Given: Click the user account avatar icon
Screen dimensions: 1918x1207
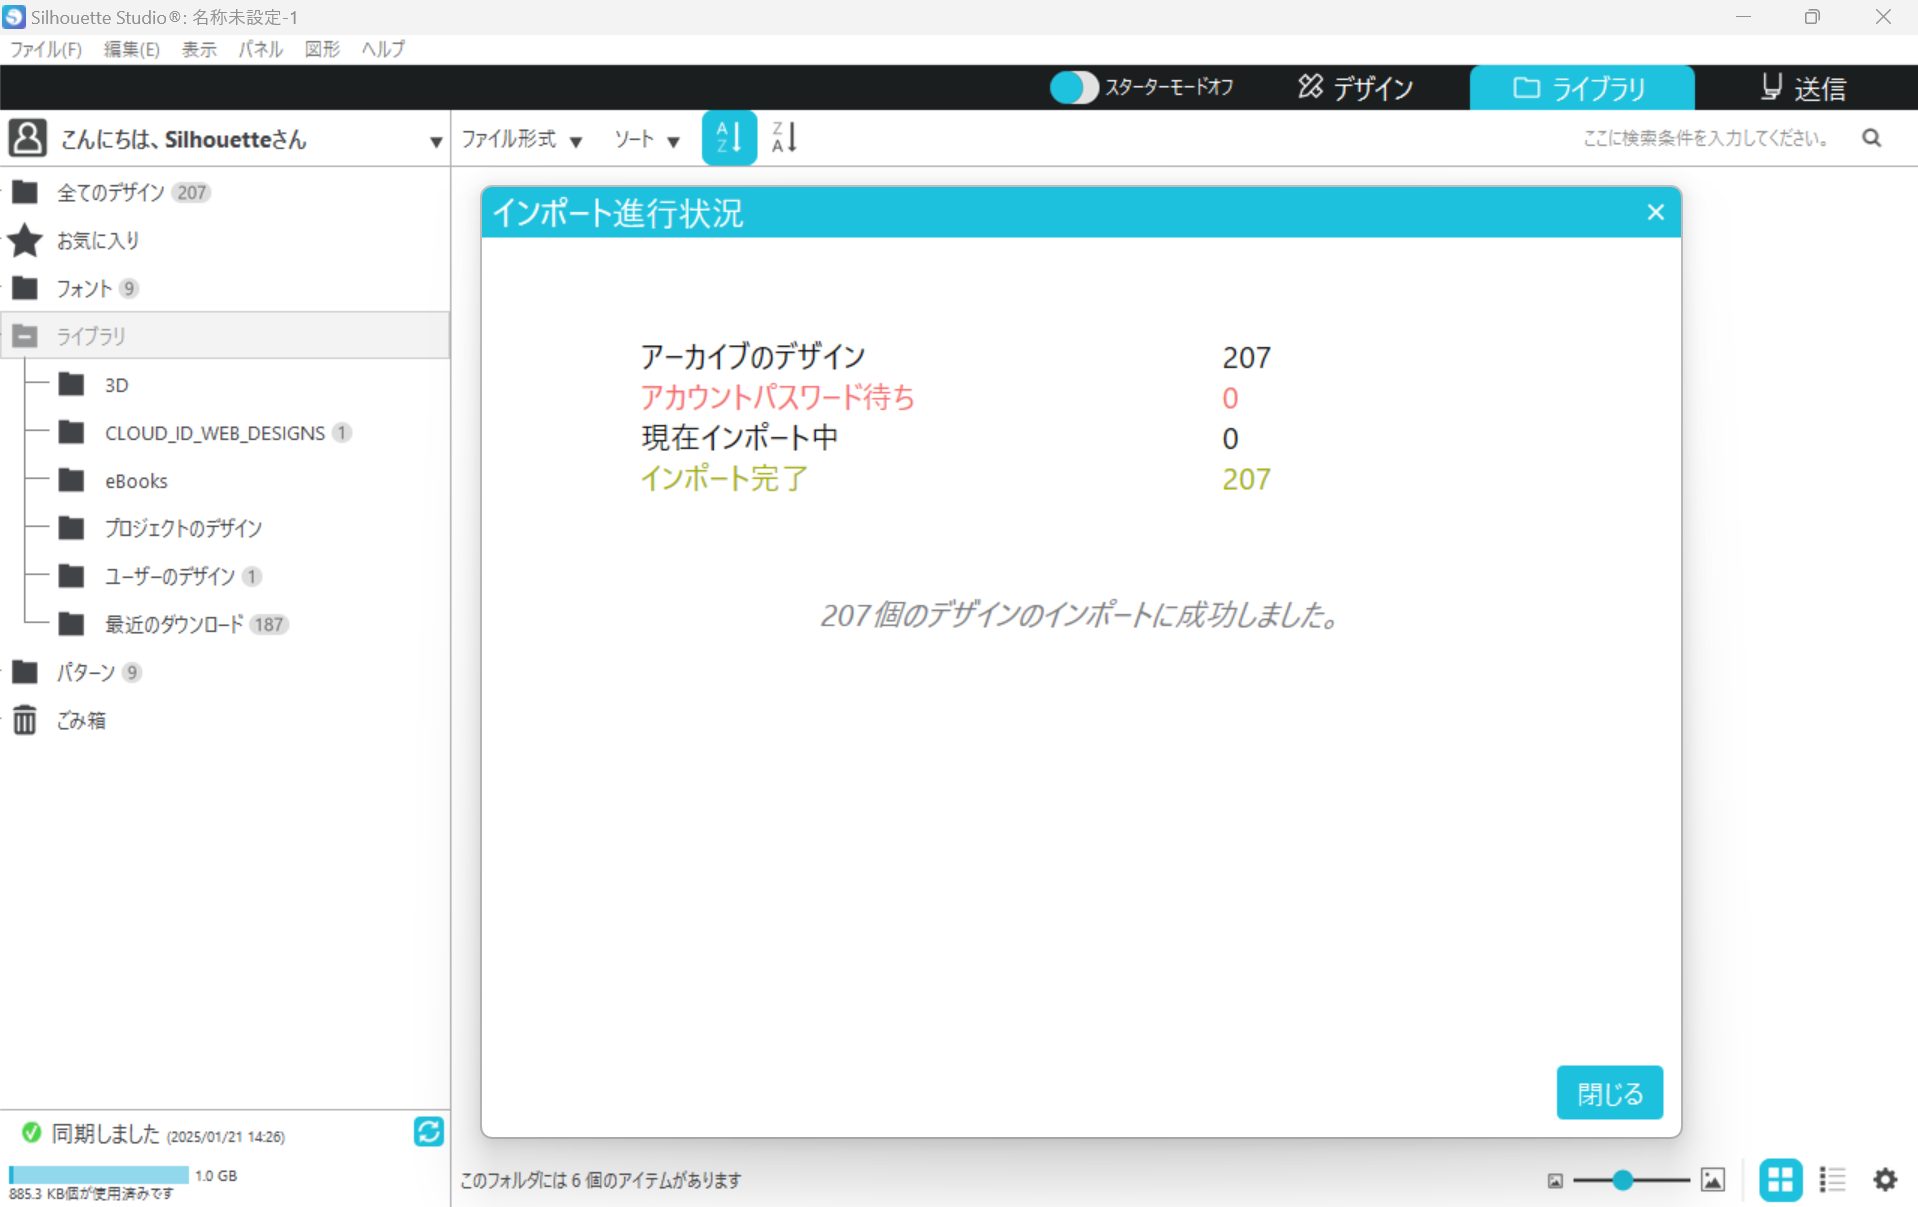Looking at the screenshot, I should pos(27,138).
